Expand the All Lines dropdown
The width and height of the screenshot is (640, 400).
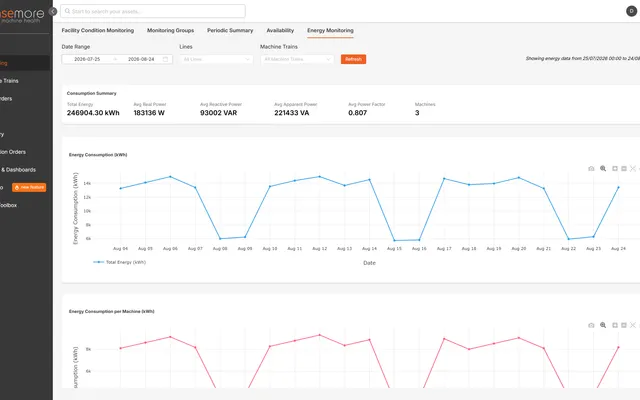pos(216,59)
